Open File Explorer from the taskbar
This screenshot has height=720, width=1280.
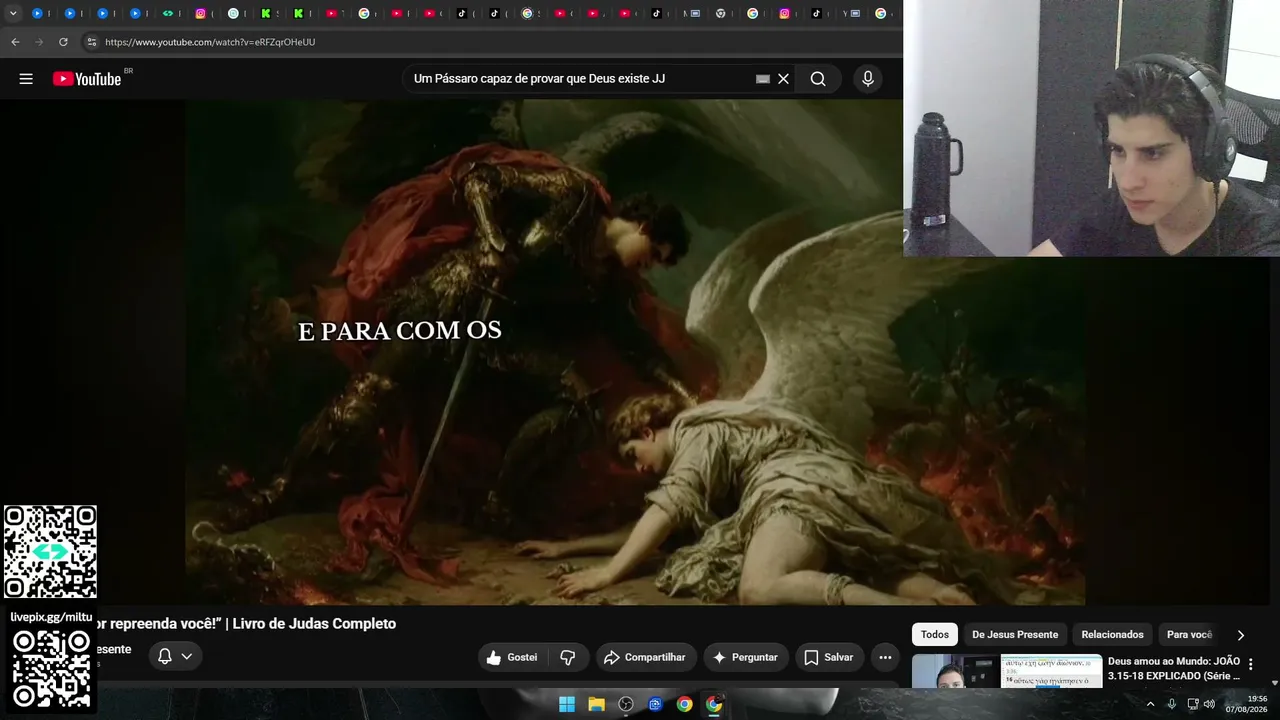click(596, 704)
